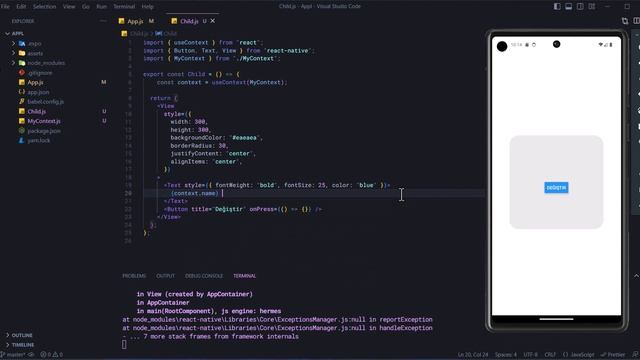Close the Child.js tab

click(x=213, y=21)
